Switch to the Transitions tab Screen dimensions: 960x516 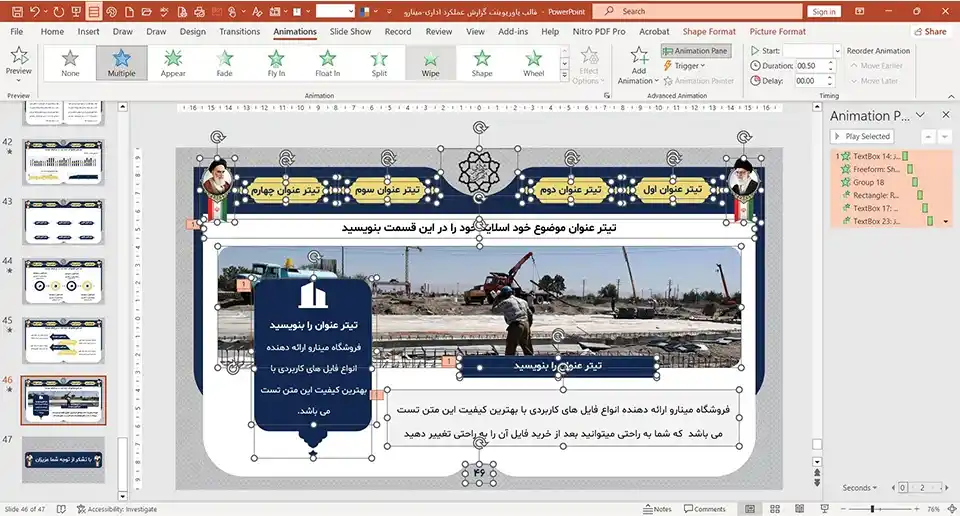[239, 31]
